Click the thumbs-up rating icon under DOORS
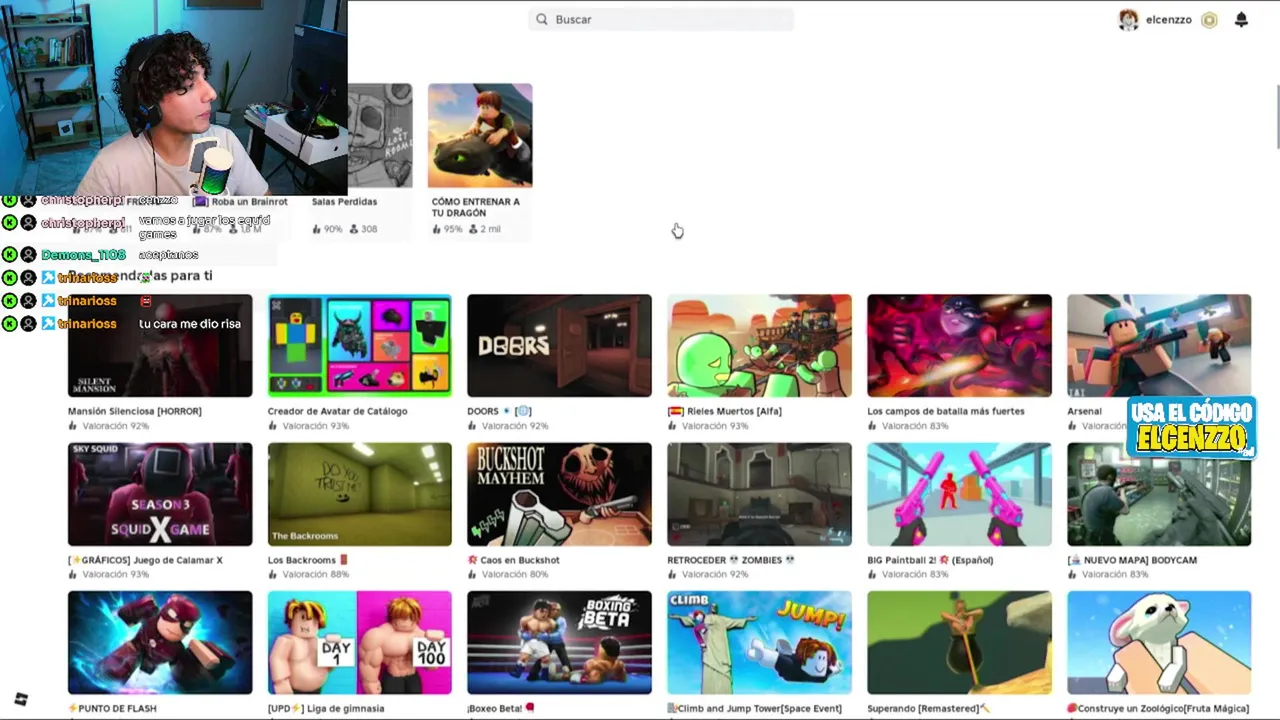Screen dimensions: 1280x720 tap(472, 426)
